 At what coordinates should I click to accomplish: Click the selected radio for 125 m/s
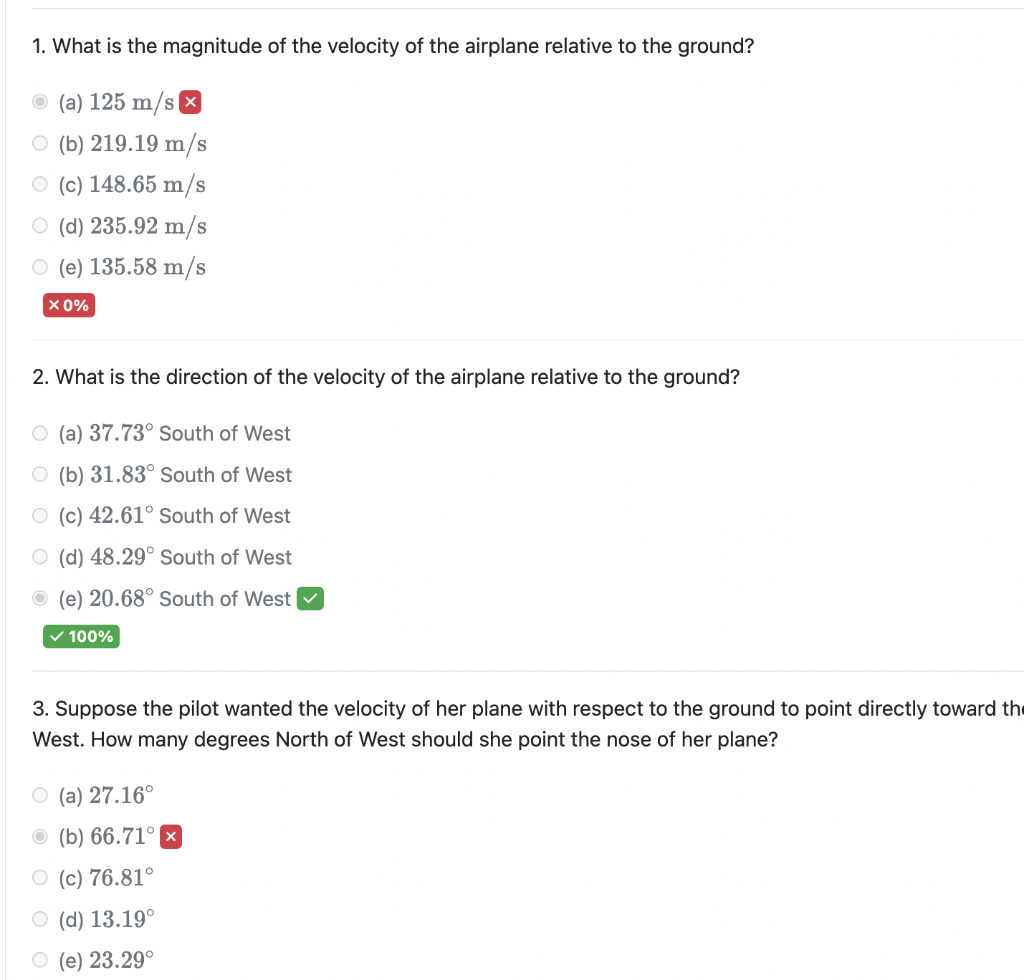40,101
